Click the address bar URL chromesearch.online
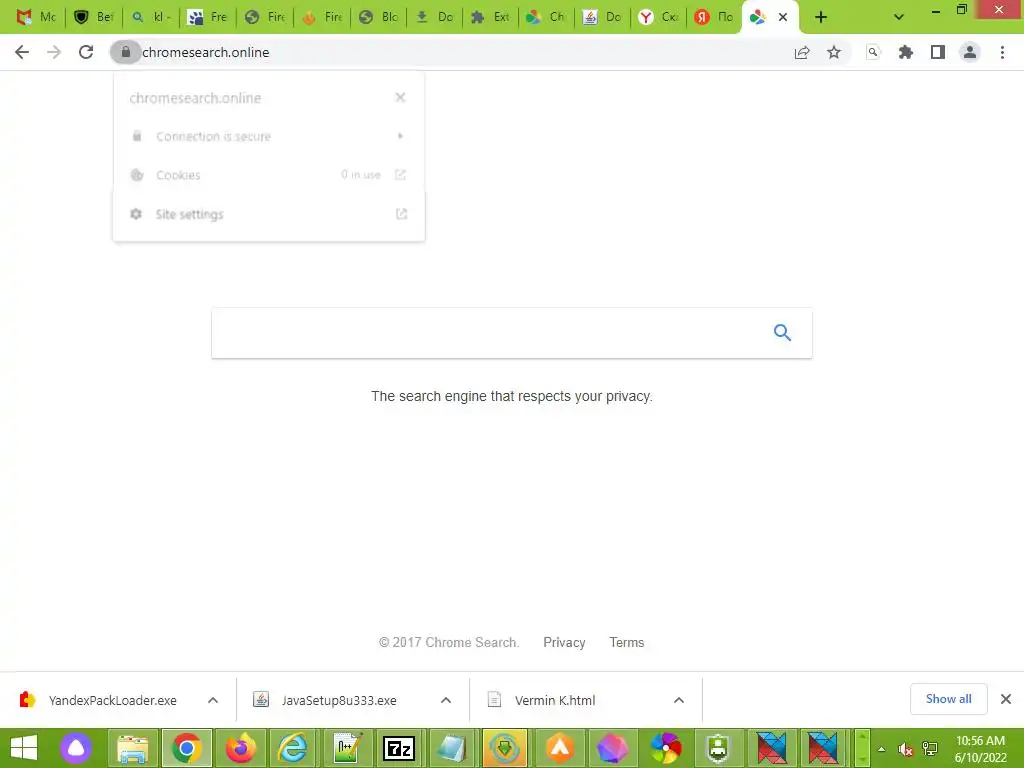 point(206,52)
